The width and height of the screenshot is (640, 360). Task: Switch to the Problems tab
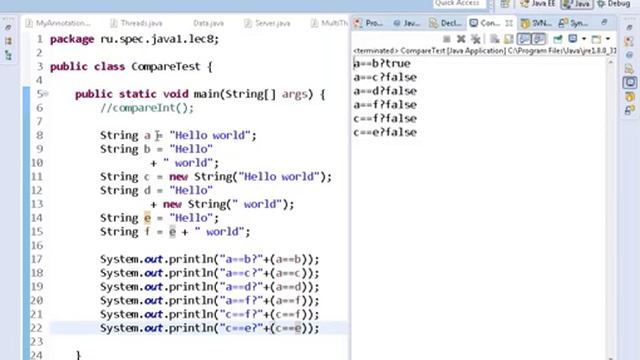[369, 23]
